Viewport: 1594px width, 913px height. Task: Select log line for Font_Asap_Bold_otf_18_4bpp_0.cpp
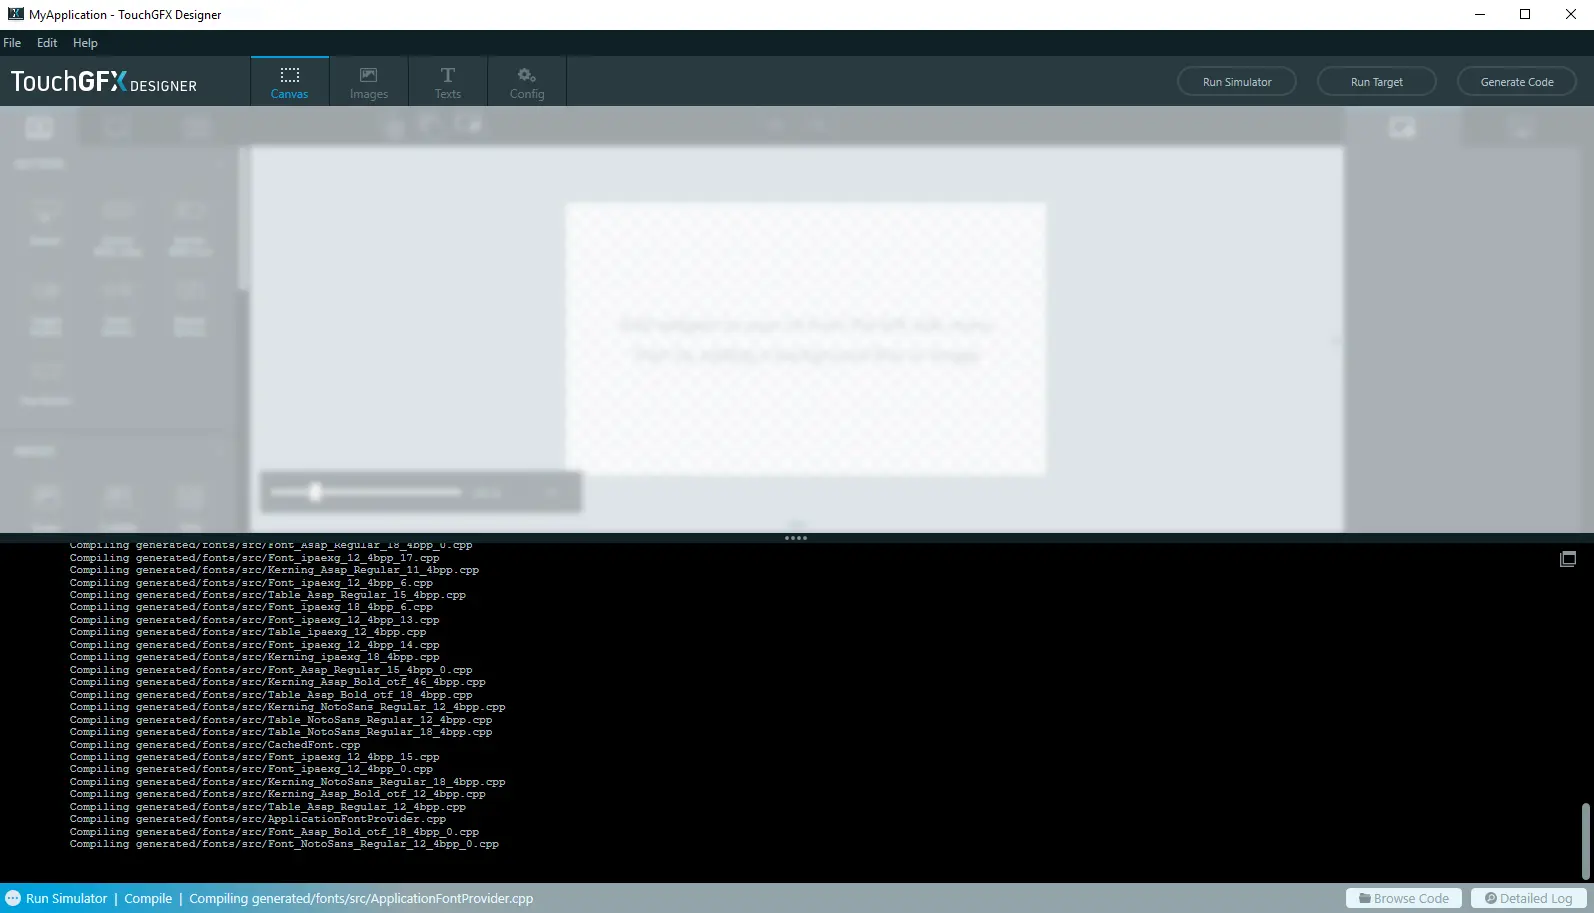[x=274, y=832]
